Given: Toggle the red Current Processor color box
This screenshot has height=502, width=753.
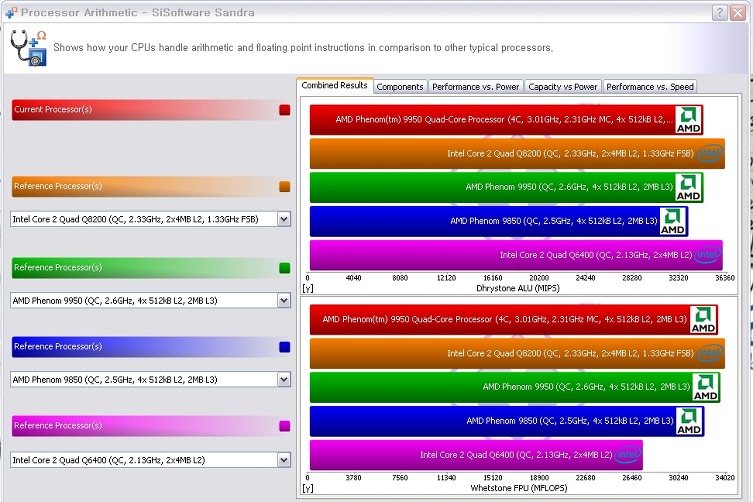Looking at the screenshot, I should coord(284,110).
